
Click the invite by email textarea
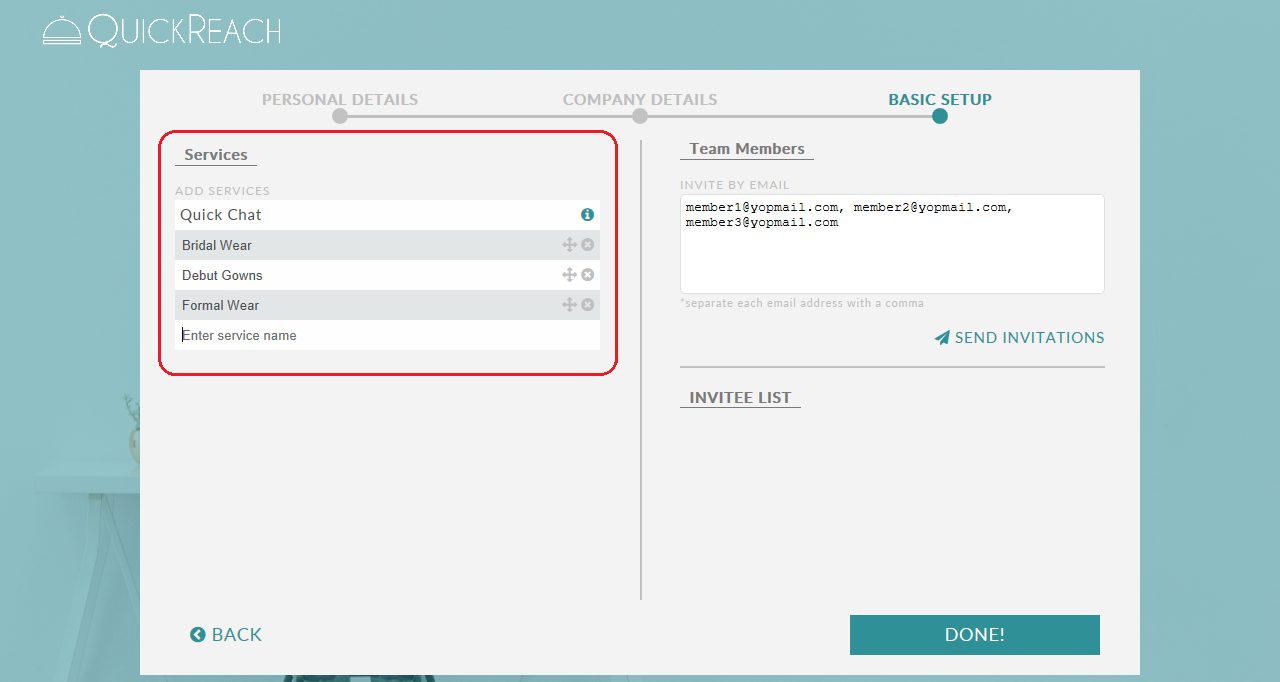click(892, 244)
